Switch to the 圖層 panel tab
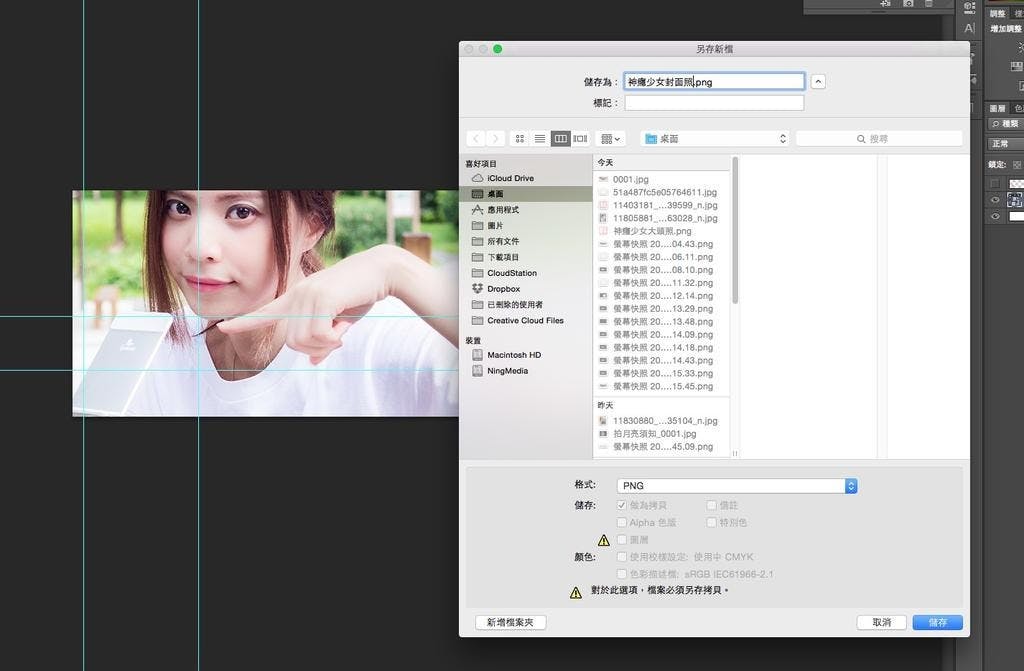 (997, 108)
